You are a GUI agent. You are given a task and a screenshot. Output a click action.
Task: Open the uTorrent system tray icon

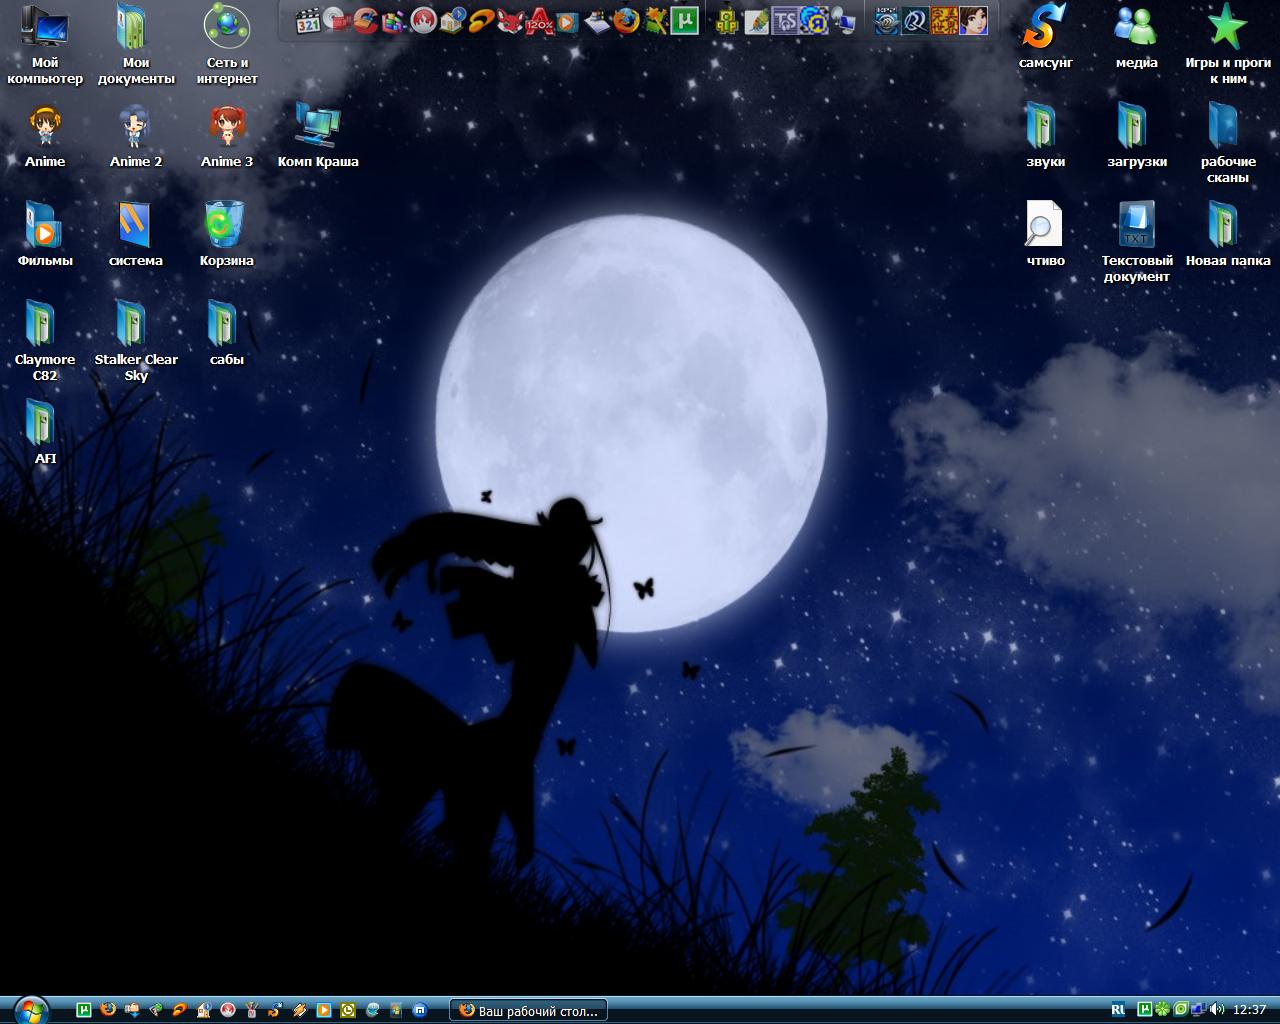click(1146, 1010)
